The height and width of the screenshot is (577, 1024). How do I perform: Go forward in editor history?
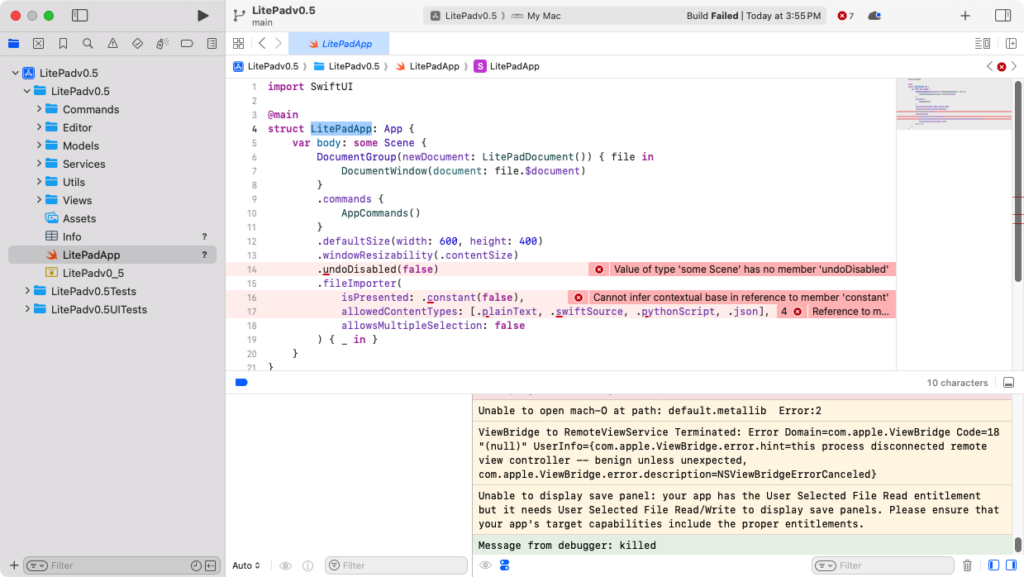click(278, 44)
